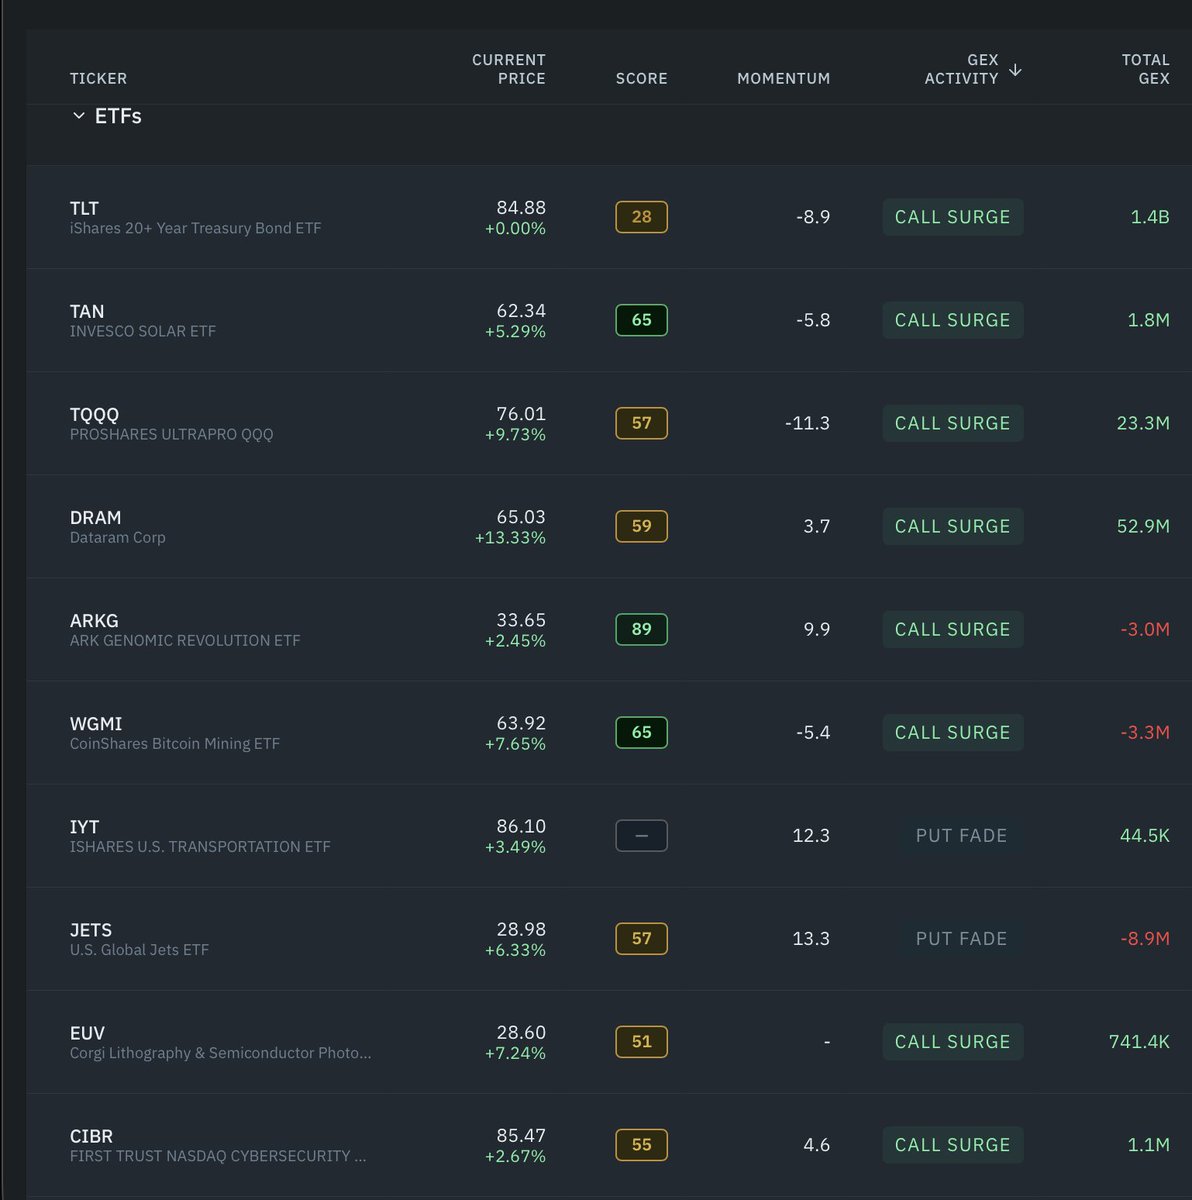Click TLT score badge 28
Viewport: 1192px width, 1200px height.
[x=641, y=217]
